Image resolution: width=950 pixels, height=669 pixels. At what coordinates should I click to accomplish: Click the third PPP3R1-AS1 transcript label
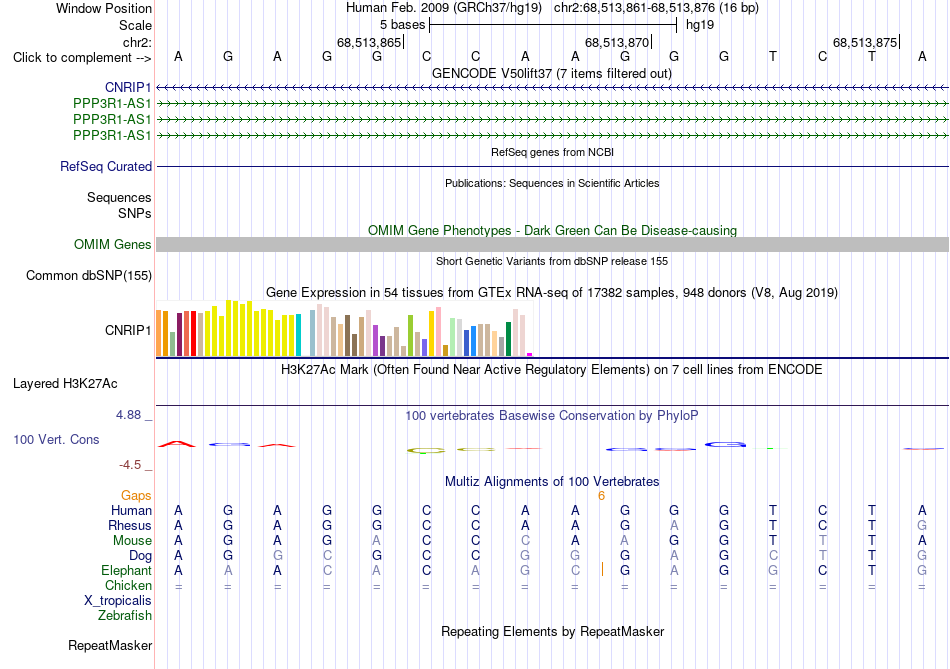coord(112,135)
